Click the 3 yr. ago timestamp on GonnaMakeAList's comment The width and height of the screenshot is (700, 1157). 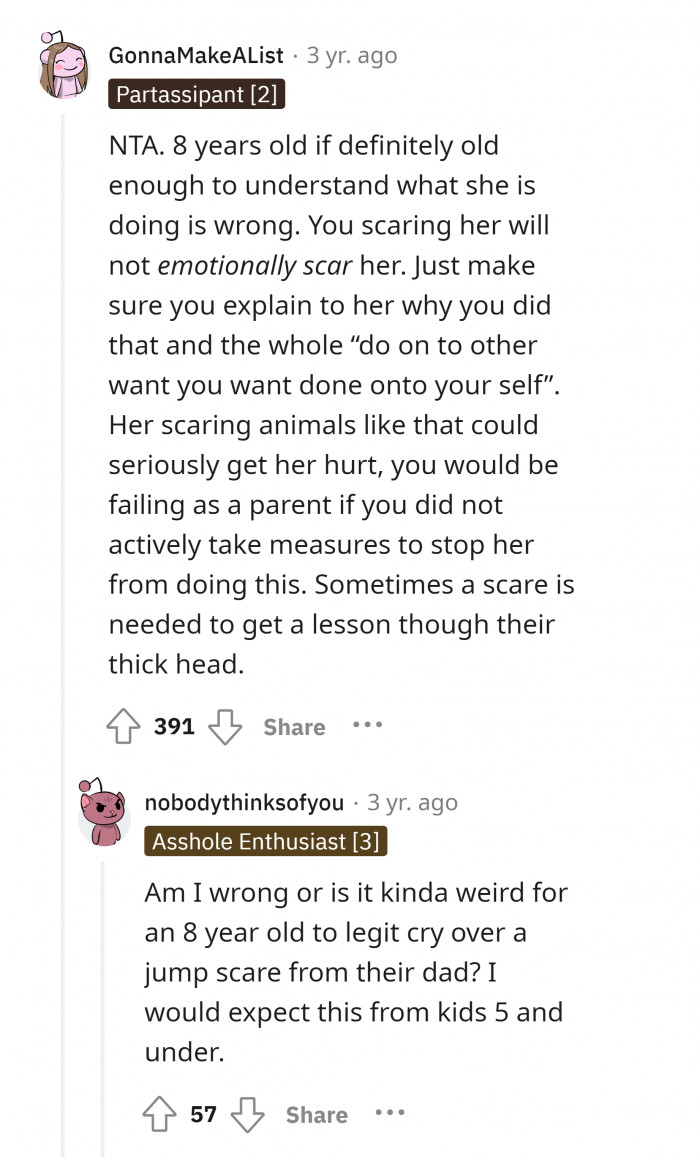(x=351, y=56)
